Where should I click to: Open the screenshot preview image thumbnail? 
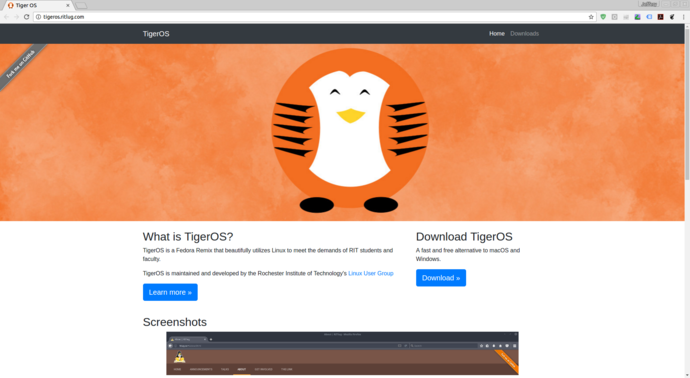click(342, 353)
